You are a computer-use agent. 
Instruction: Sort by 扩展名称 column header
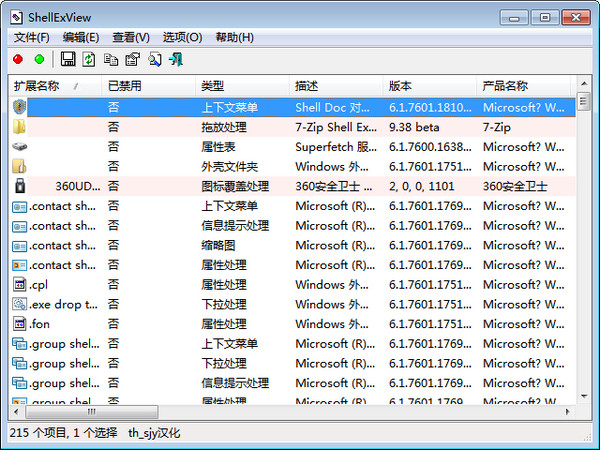(x=55, y=86)
